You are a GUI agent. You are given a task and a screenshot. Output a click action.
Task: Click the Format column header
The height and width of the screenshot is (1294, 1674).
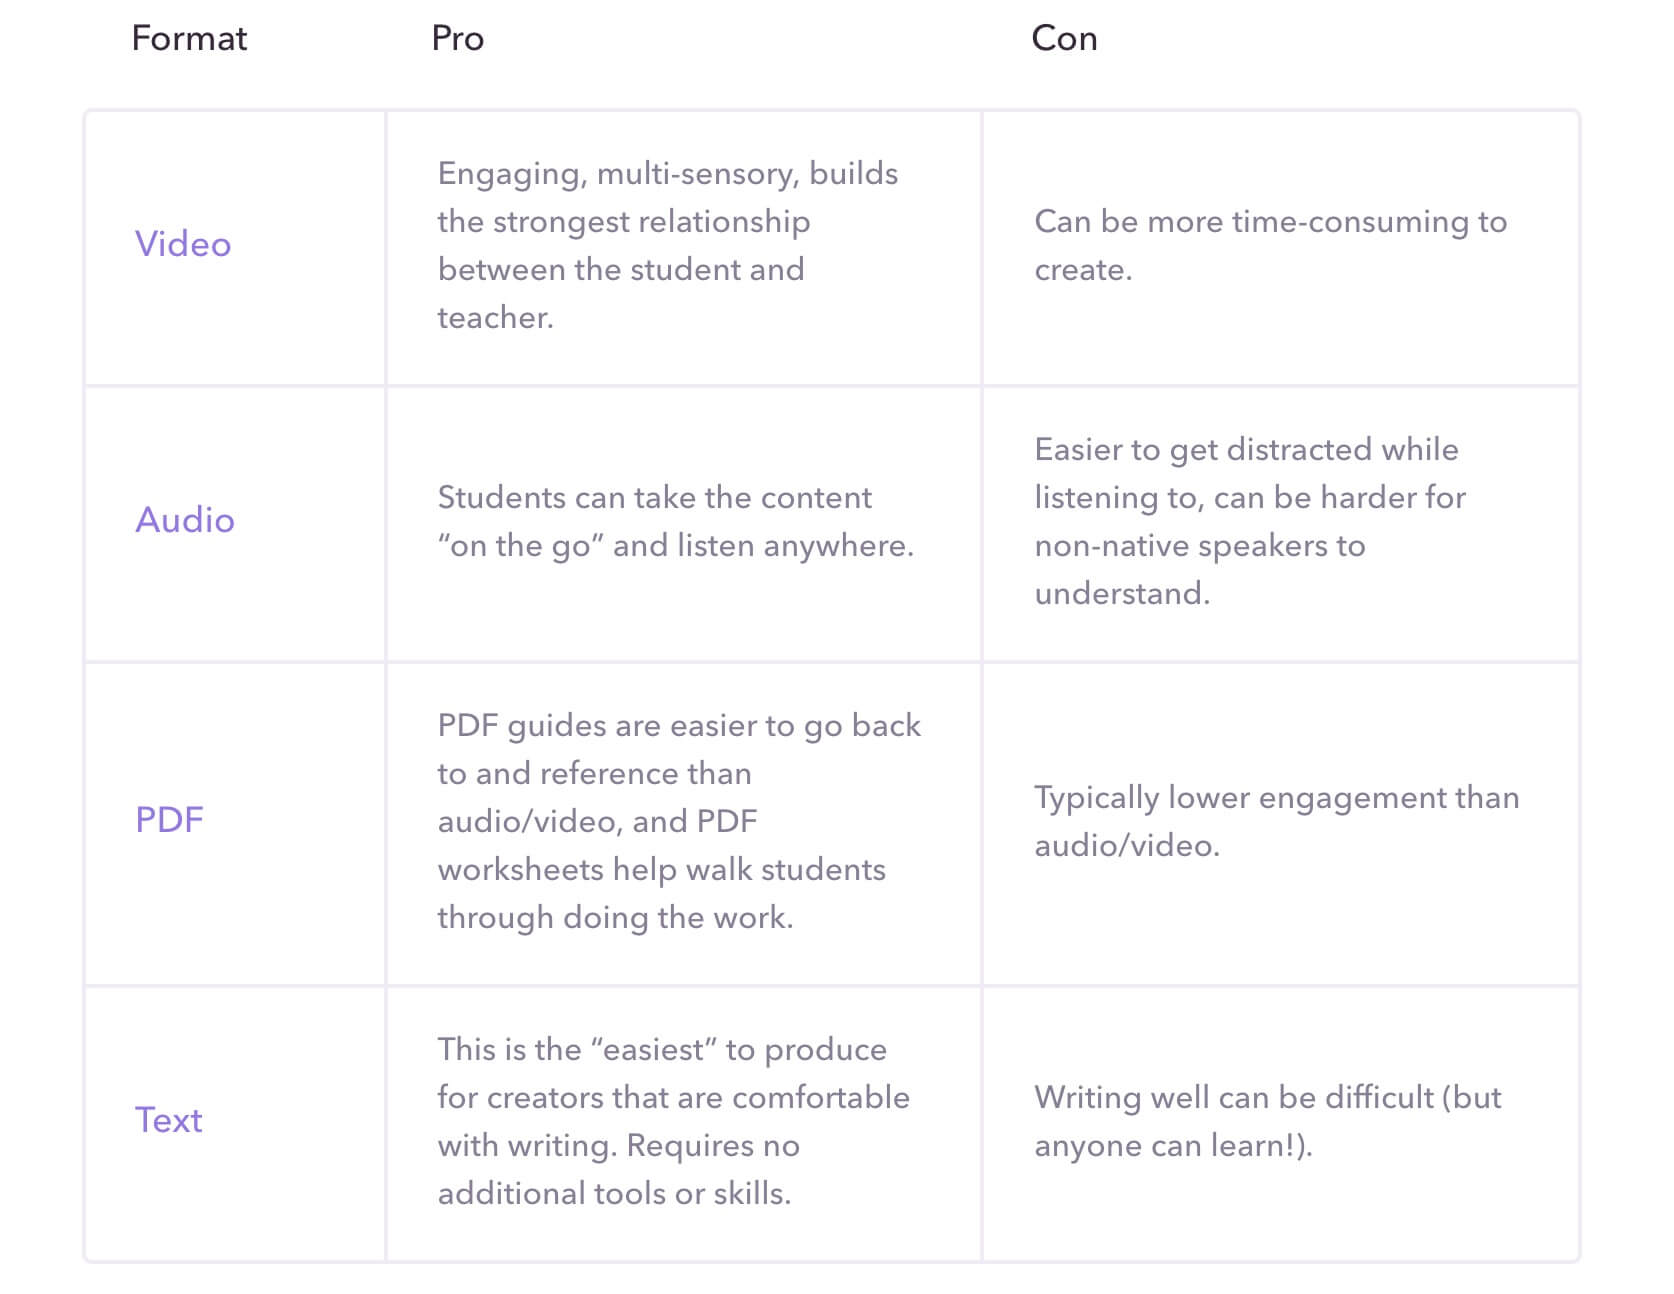189,38
